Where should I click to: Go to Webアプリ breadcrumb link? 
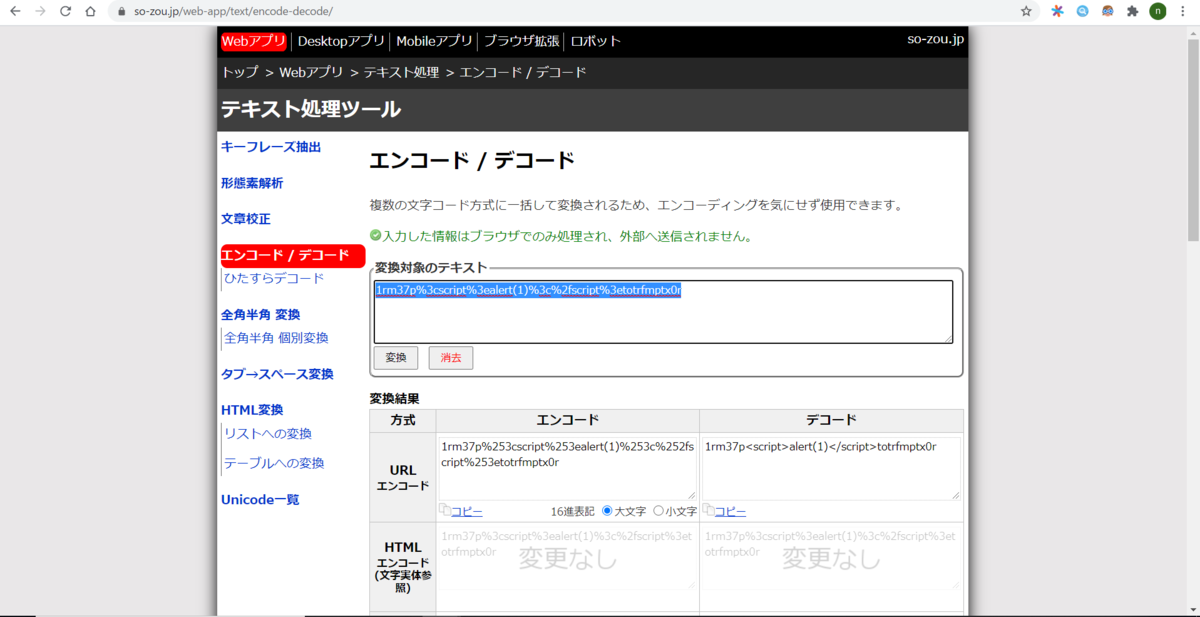click(311, 72)
